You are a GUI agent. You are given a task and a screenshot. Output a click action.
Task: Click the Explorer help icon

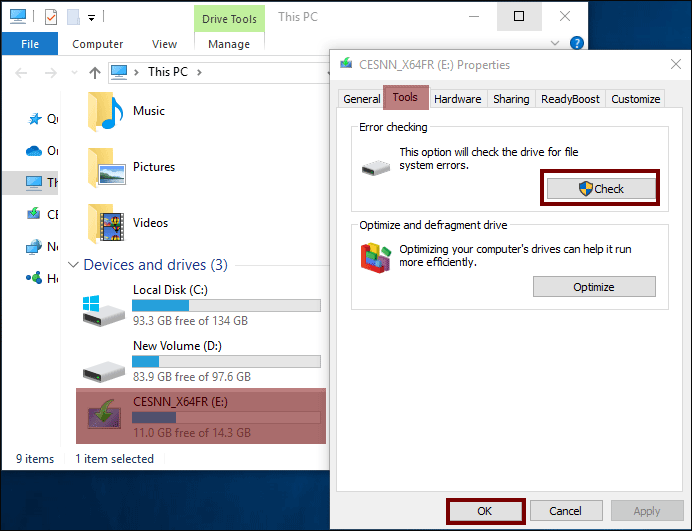click(x=577, y=43)
